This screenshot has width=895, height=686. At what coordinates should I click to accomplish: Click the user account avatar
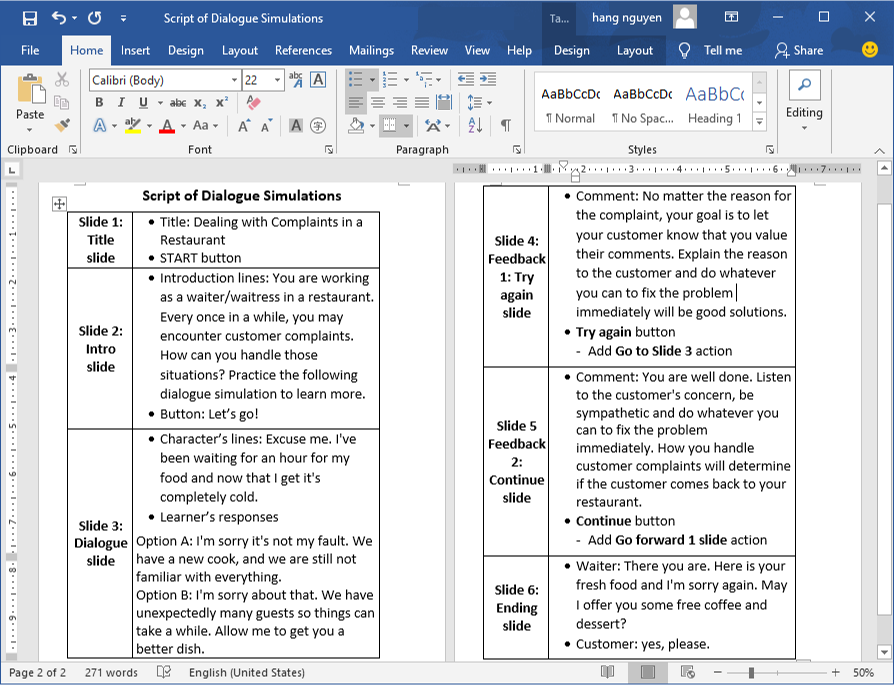[685, 17]
